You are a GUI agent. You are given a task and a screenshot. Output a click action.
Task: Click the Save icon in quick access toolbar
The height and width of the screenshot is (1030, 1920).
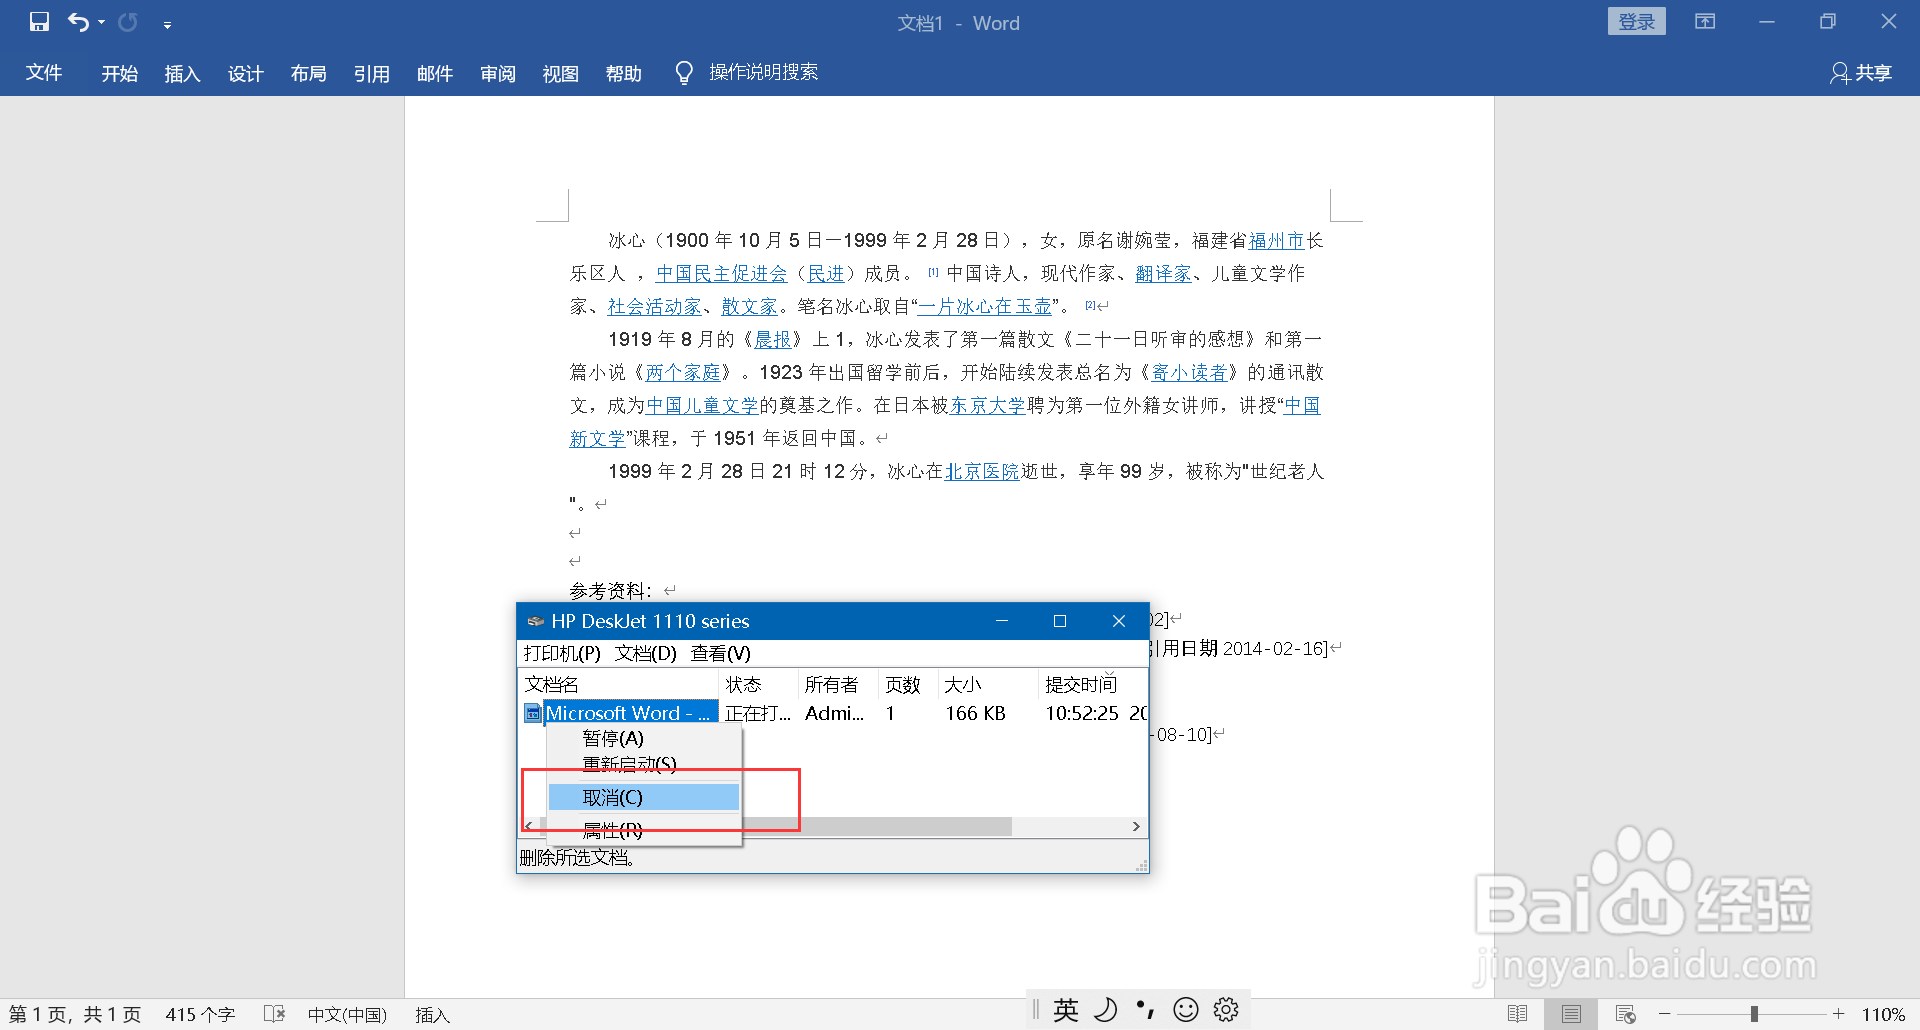[x=39, y=21]
